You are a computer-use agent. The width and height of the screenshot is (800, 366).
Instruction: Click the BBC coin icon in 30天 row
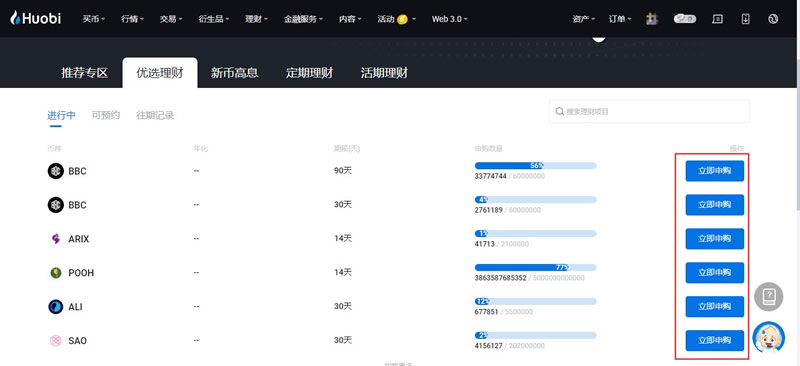pos(56,205)
